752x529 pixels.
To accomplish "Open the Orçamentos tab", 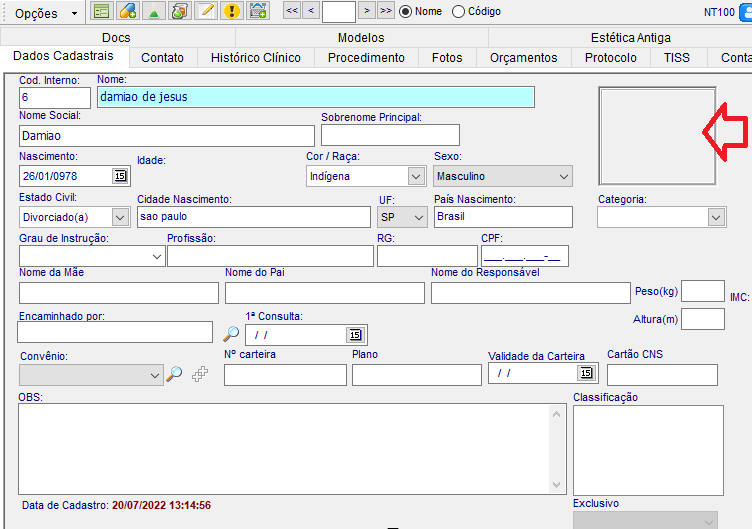I will [x=523, y=58].
